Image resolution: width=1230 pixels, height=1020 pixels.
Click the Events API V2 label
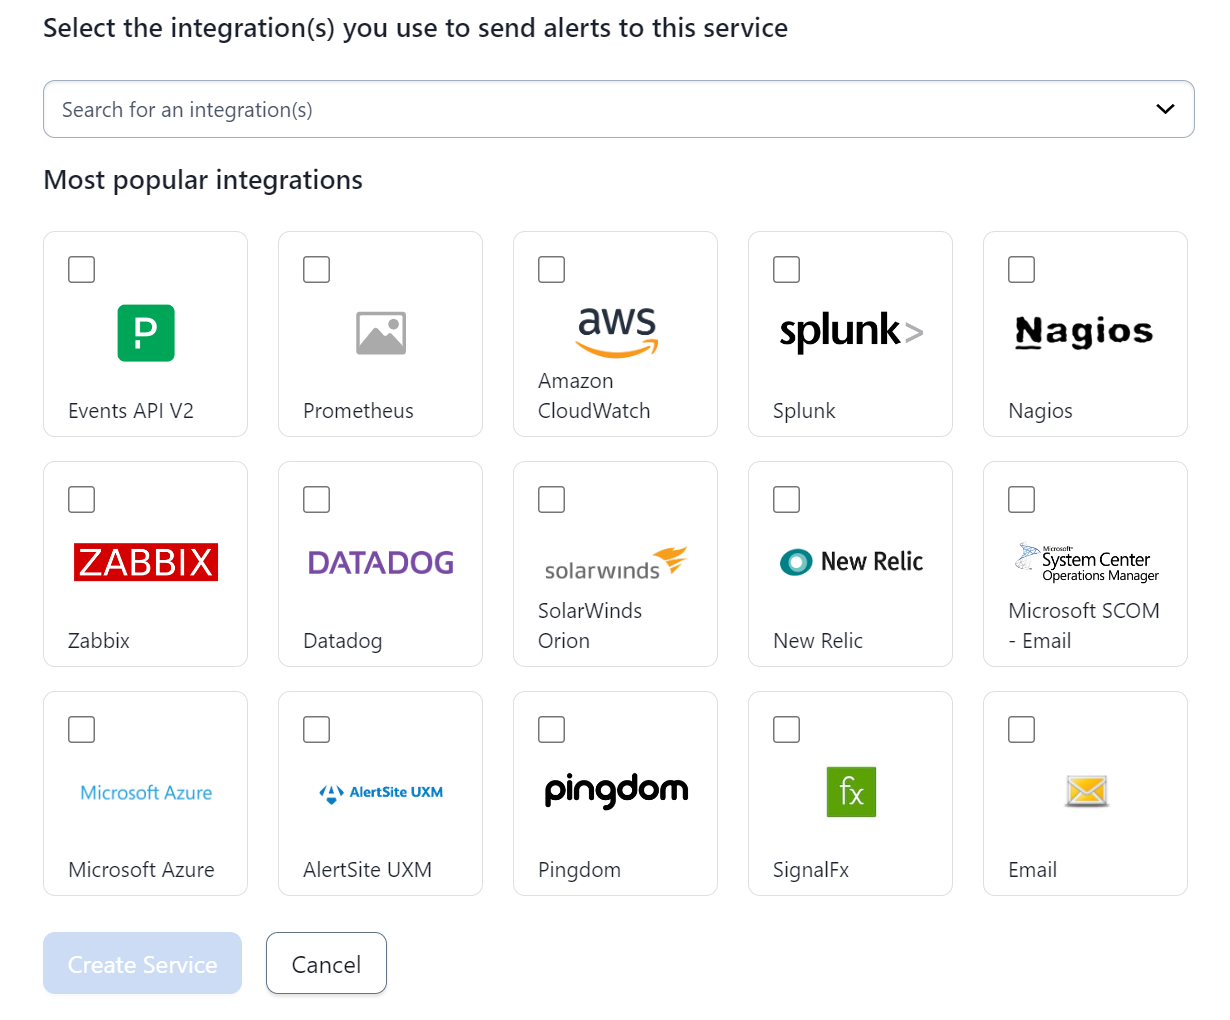[131, 411]
